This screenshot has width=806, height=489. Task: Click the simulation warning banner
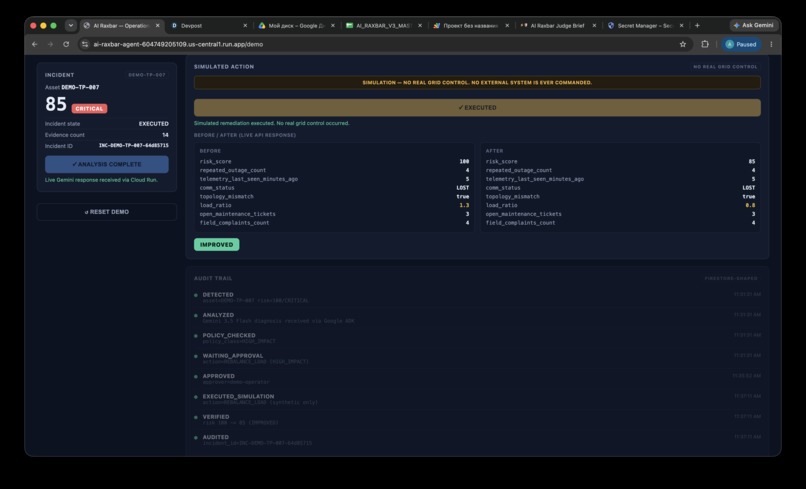pos(477,82)
